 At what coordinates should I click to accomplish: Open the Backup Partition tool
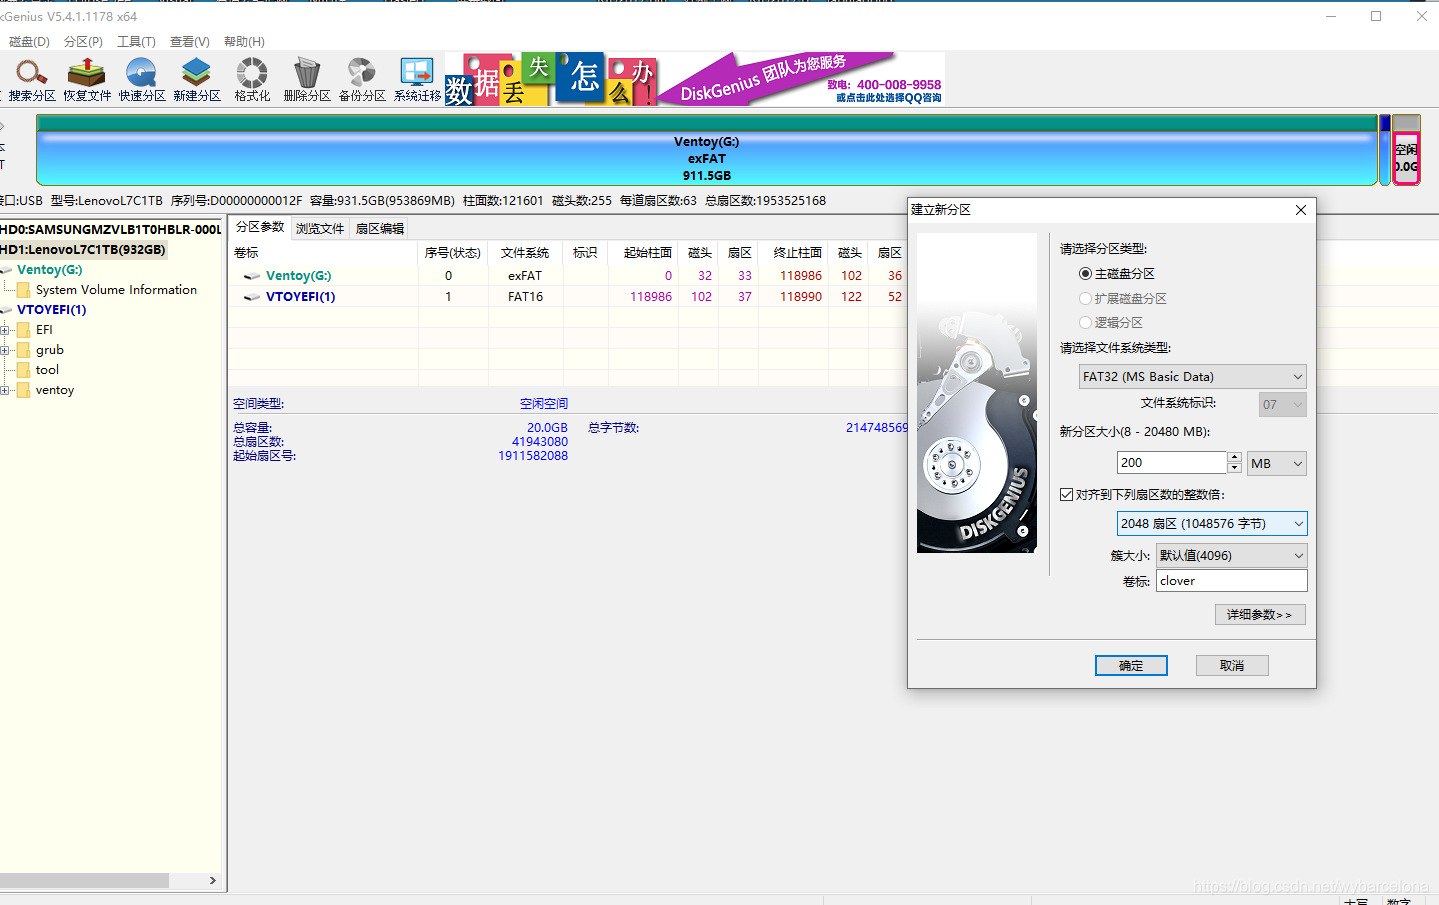[362, 79]
